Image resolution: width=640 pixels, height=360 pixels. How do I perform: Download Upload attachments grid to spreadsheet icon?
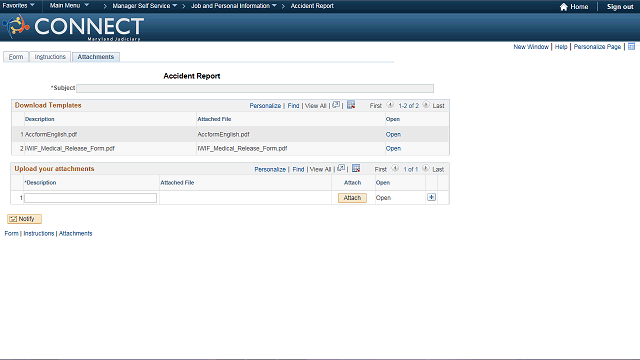(356, 168)
